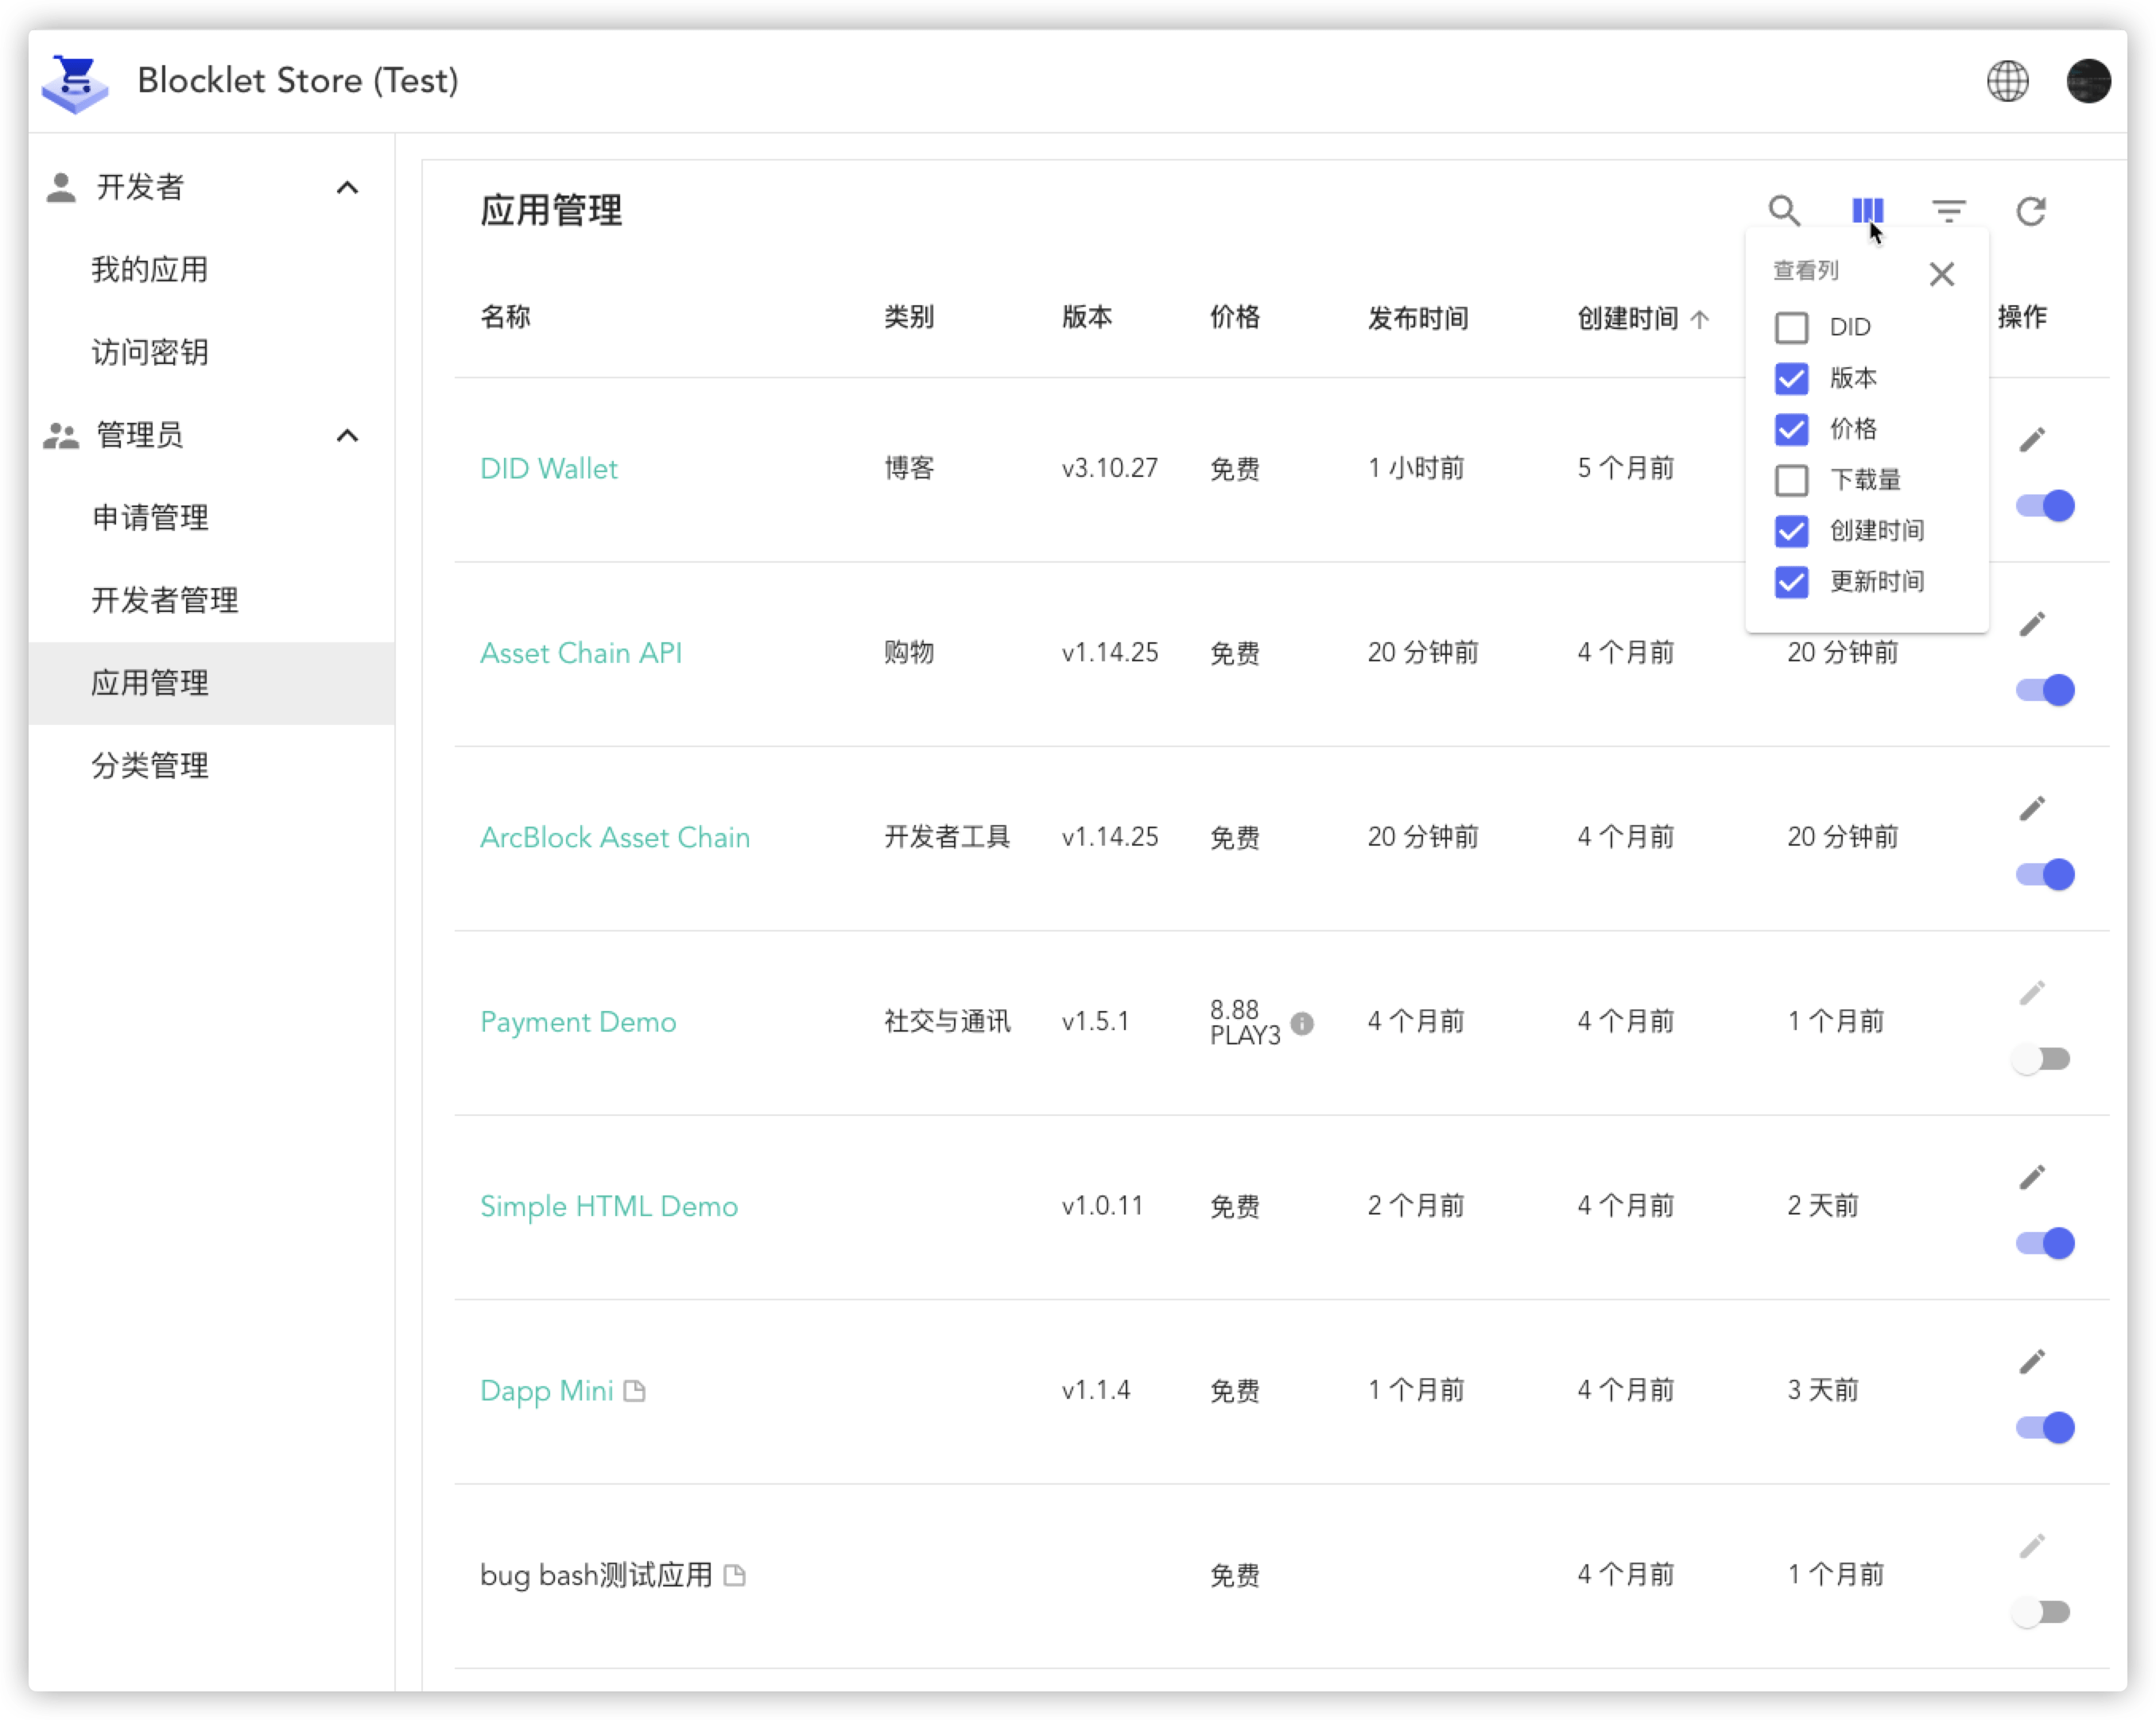Disable the Asset Chain API toggle
Screen dimensions: 2156x1720
tap(2045, 690)
